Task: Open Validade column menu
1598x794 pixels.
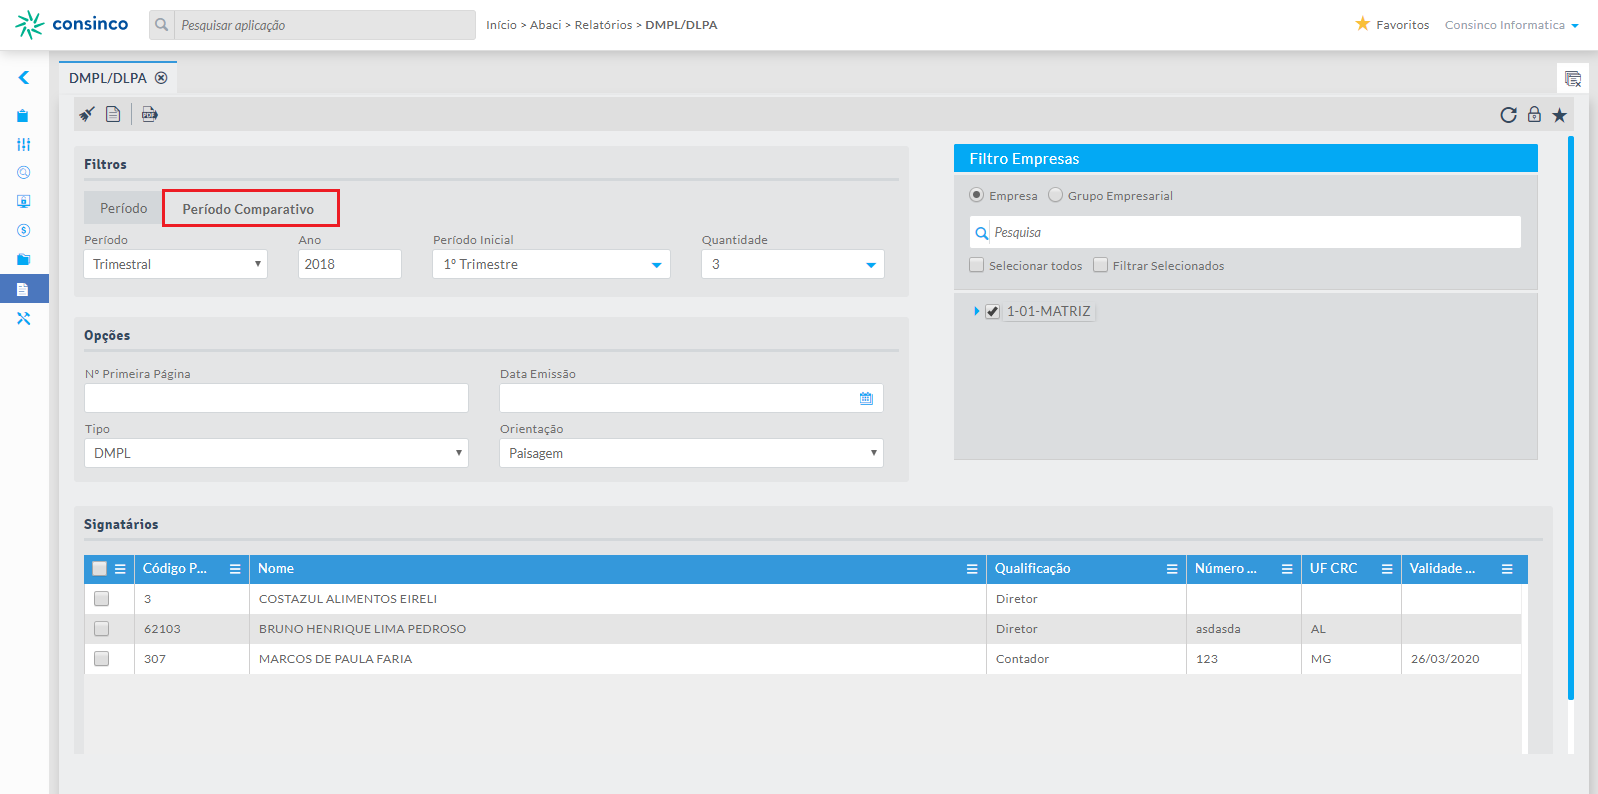Action: pos(1507,569)
